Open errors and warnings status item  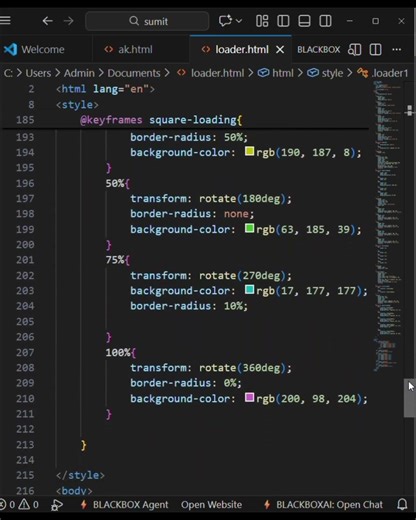(19, 505)
